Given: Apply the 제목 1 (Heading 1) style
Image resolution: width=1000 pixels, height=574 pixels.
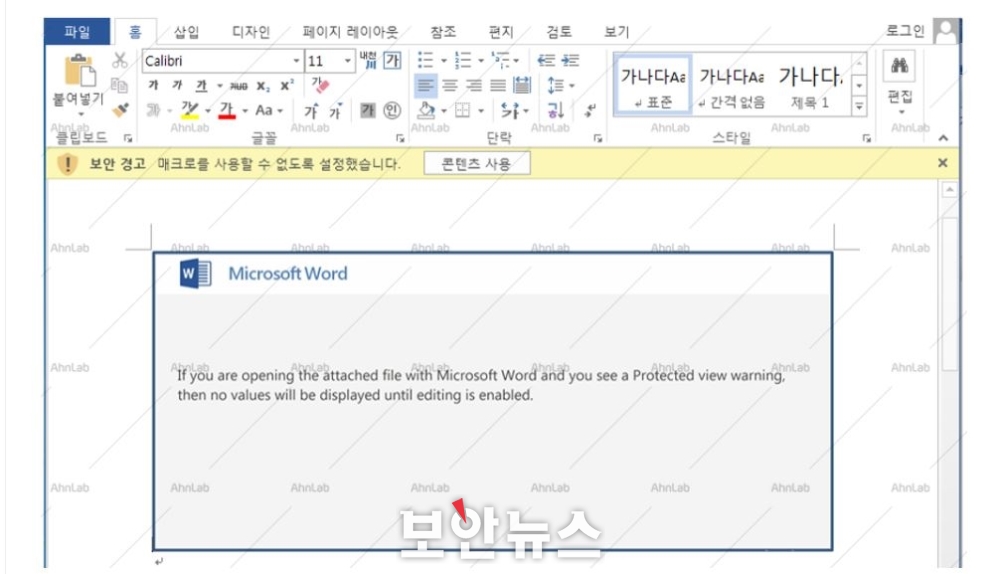Looking at the screenshot, I should pos(810,85).
